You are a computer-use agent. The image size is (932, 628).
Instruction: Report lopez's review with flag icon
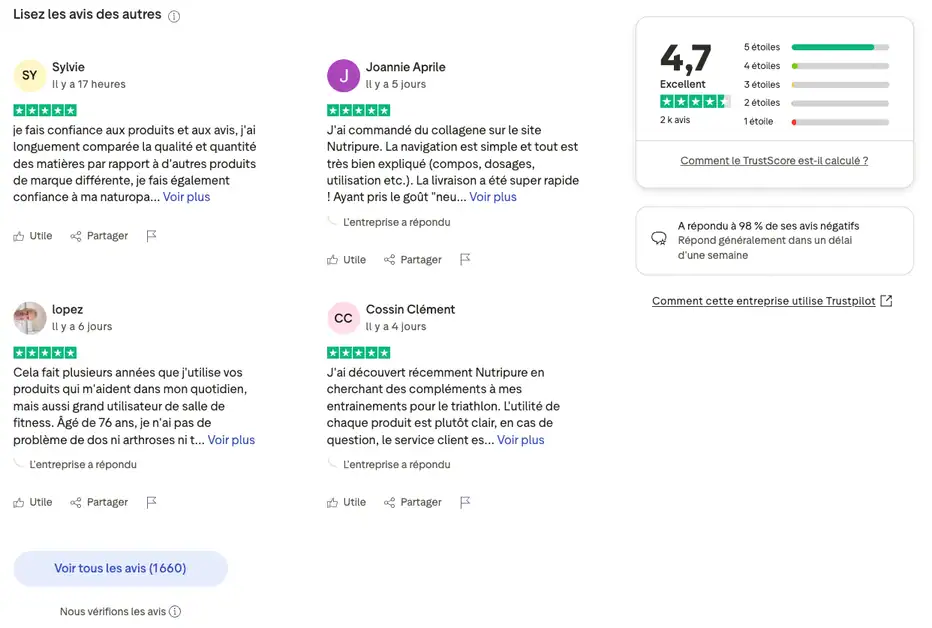pos(152,502)
